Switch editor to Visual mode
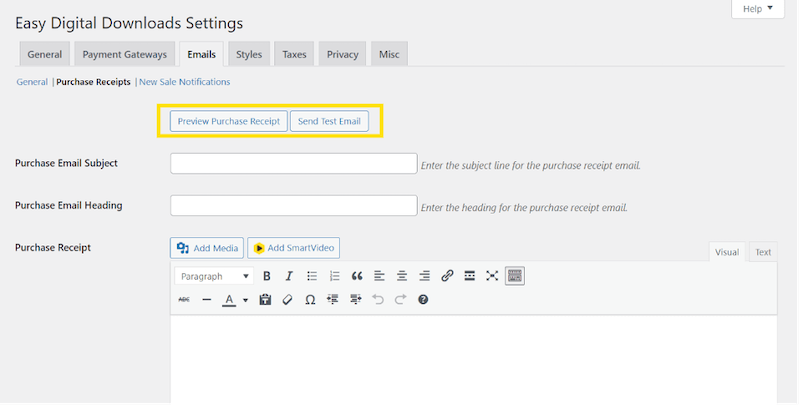 tap(727, 252)
